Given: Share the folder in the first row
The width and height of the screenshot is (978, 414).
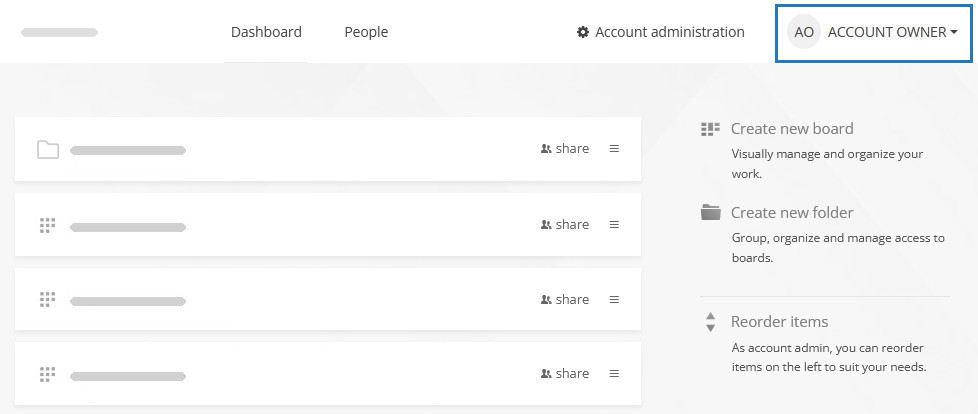Looking at the screenshot, I should (565, 149).
